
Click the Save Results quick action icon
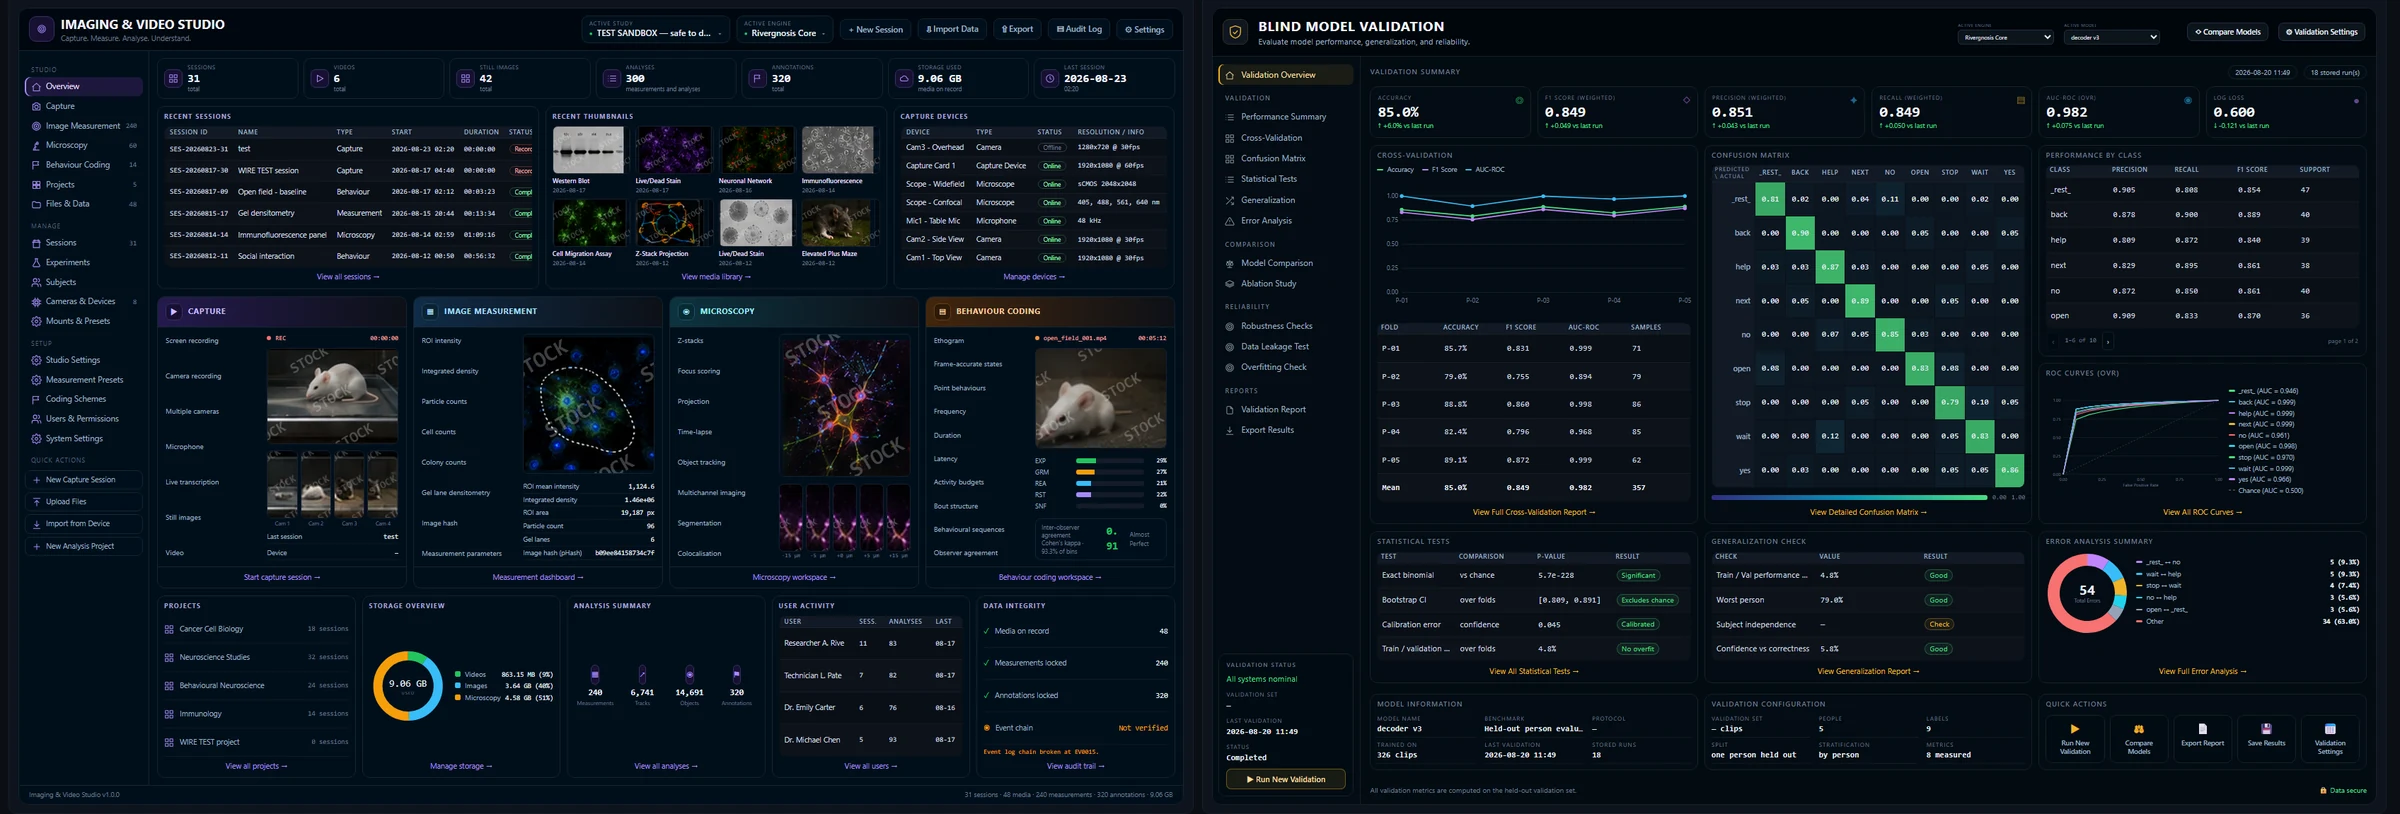click(2266, 729)
